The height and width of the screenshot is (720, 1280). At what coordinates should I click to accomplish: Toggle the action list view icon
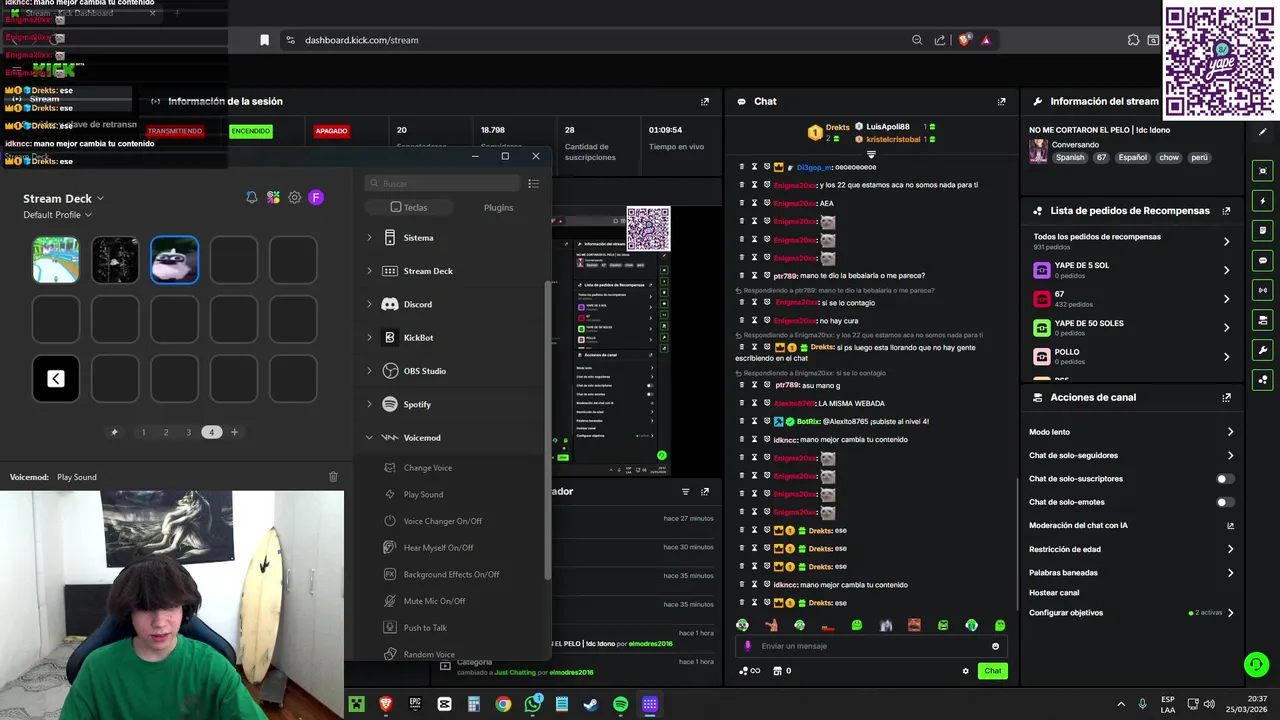pos(533,183)
